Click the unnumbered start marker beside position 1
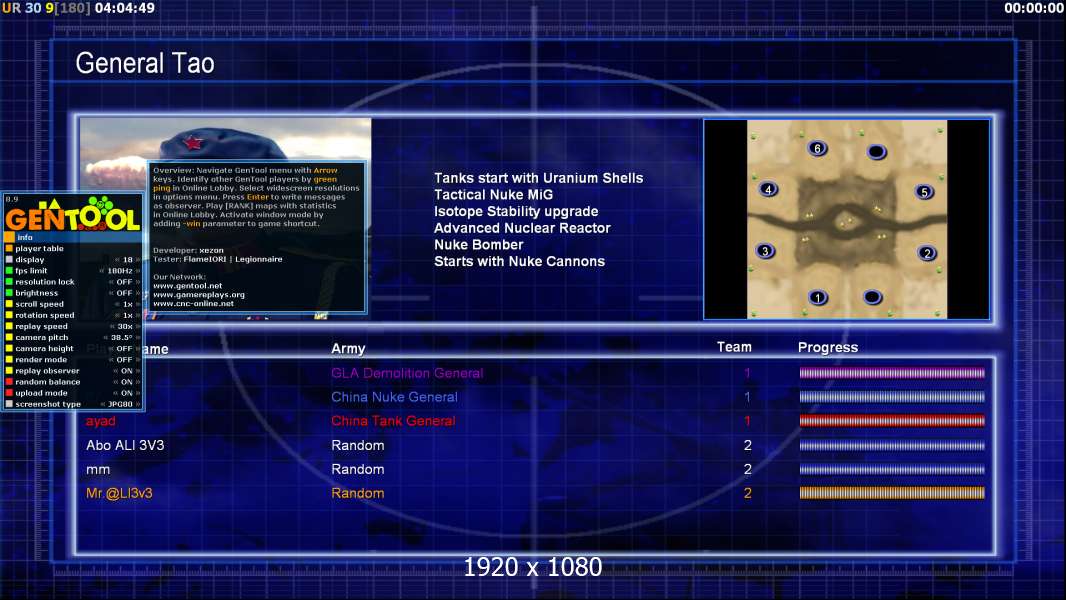The height and width of the screenshot is (600, 1066). [x=872, y=297]
